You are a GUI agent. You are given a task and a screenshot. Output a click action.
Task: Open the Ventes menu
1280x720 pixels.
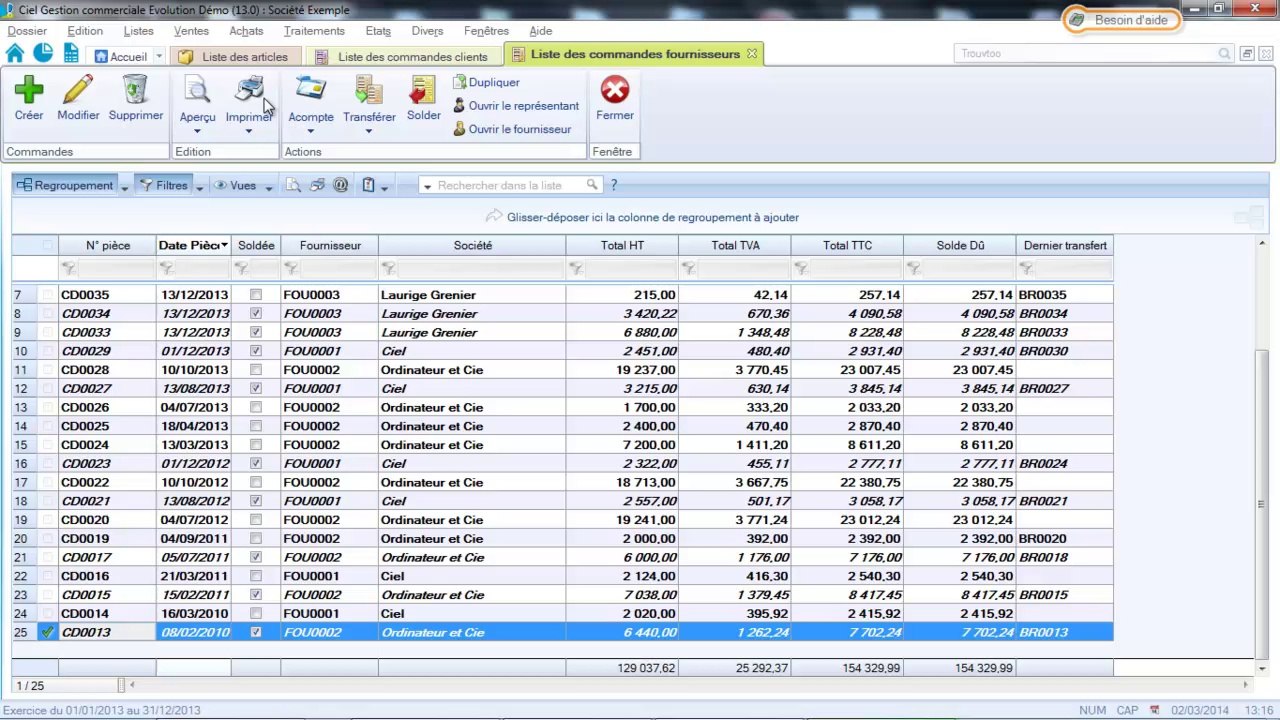[x=191, y=31]
